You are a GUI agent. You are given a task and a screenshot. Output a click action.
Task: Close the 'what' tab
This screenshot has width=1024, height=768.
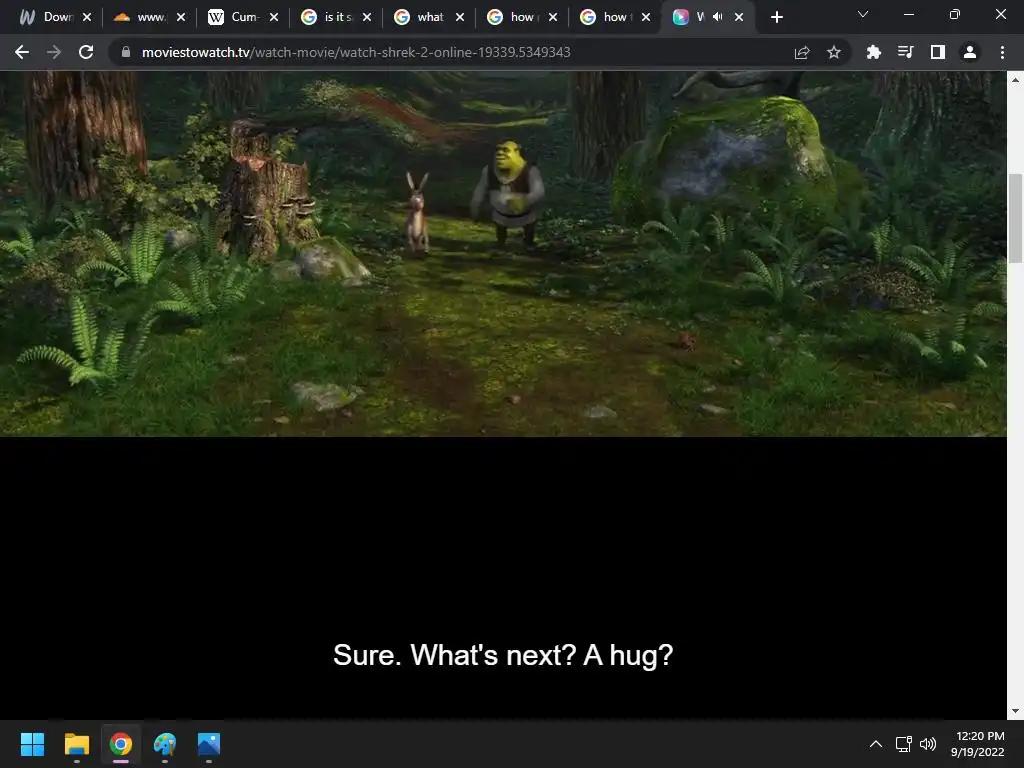460,17
